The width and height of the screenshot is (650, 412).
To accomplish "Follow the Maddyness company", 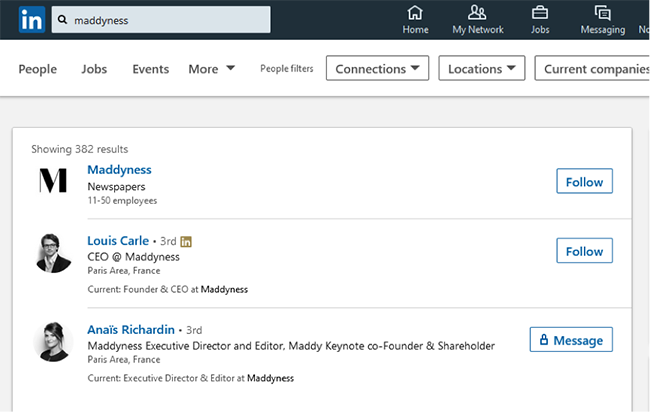I will coord(585,181).
